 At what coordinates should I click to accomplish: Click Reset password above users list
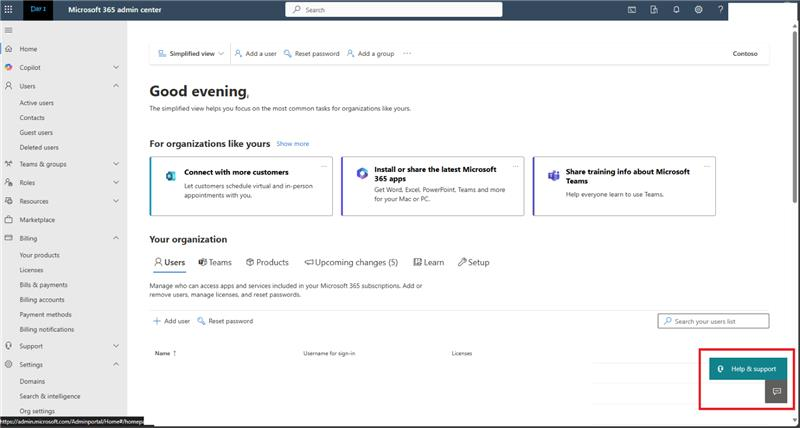point(225,321)
